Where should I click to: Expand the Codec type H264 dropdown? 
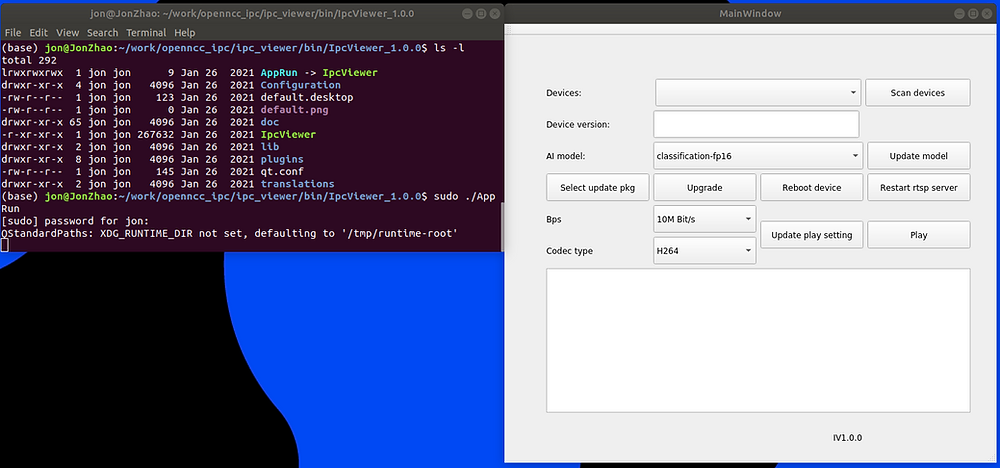[705, 251]
